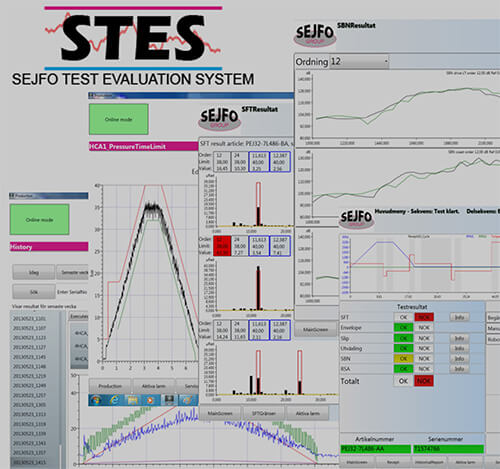Image resolution: width=500 pixels, height=469 pixels.
Task: Click the red NOK indicator in SFT row
Action: tap(424, 317)
